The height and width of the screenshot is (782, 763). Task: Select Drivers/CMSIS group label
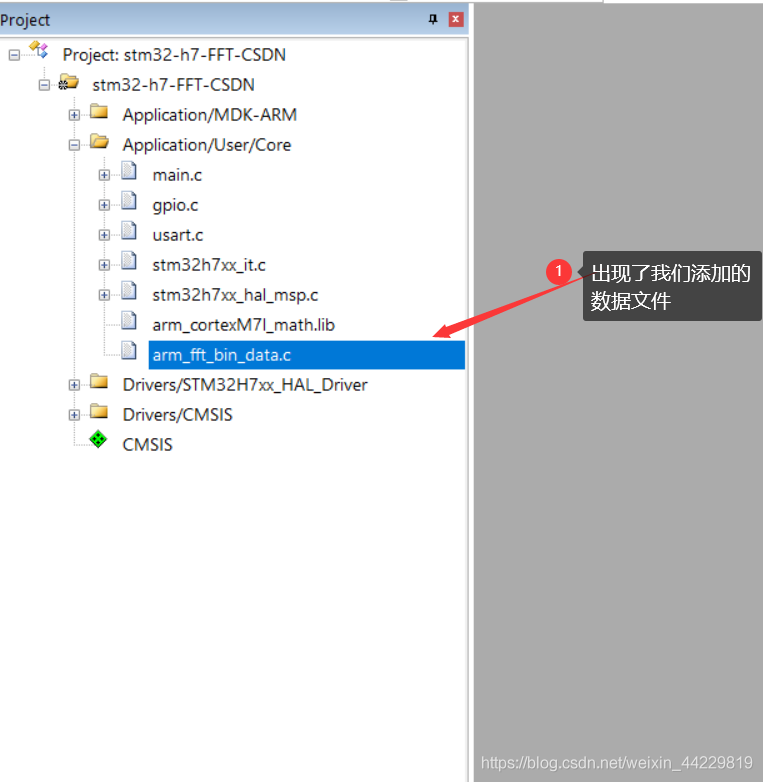pyautogui.click(x=178, y=415)
